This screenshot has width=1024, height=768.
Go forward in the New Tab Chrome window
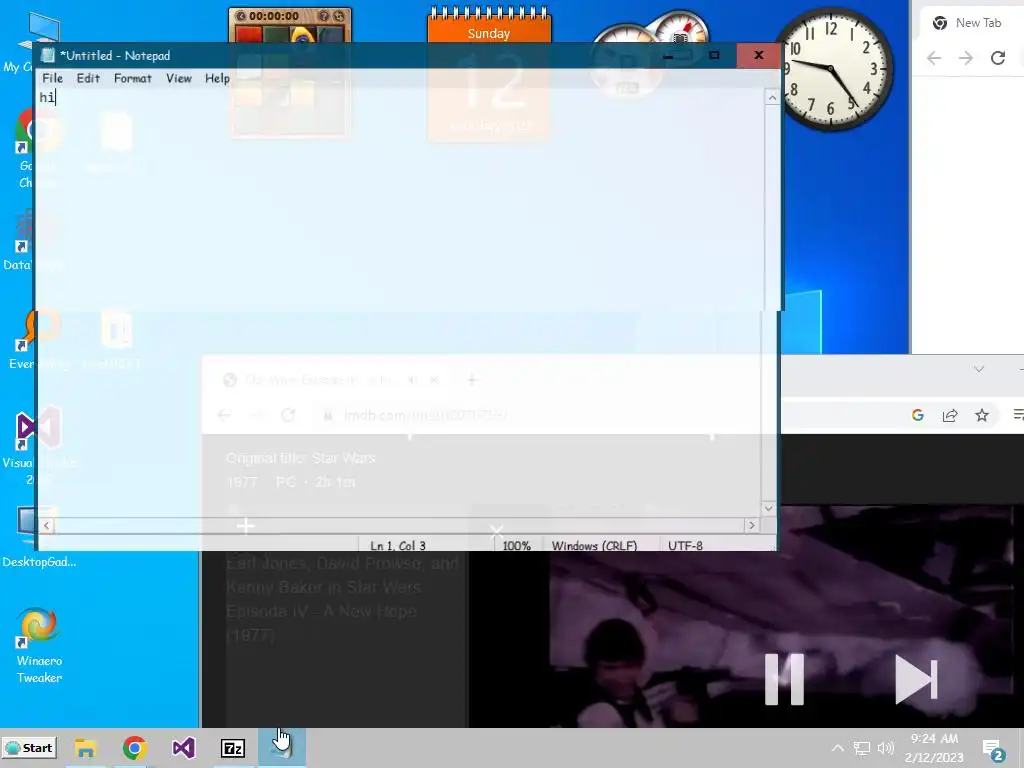pos(966,58)
